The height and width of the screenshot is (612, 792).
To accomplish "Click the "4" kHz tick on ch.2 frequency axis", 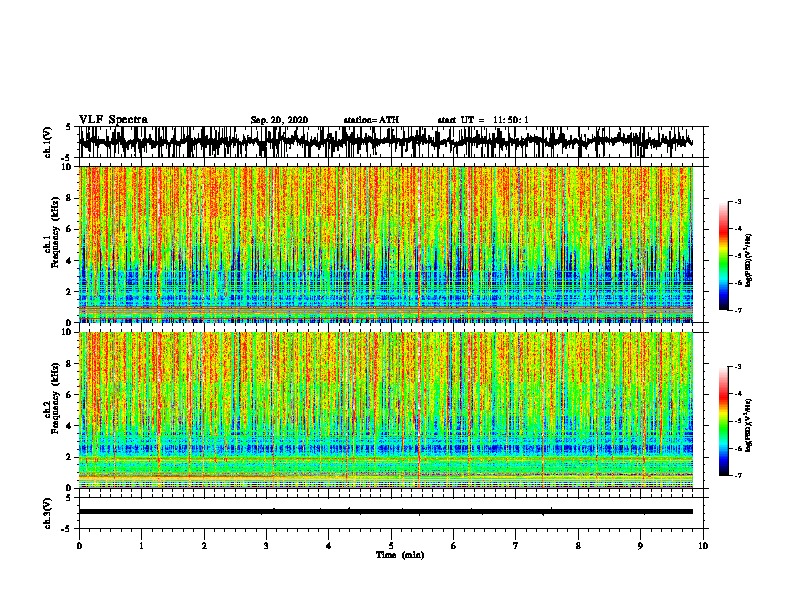I will pos(69,426).
